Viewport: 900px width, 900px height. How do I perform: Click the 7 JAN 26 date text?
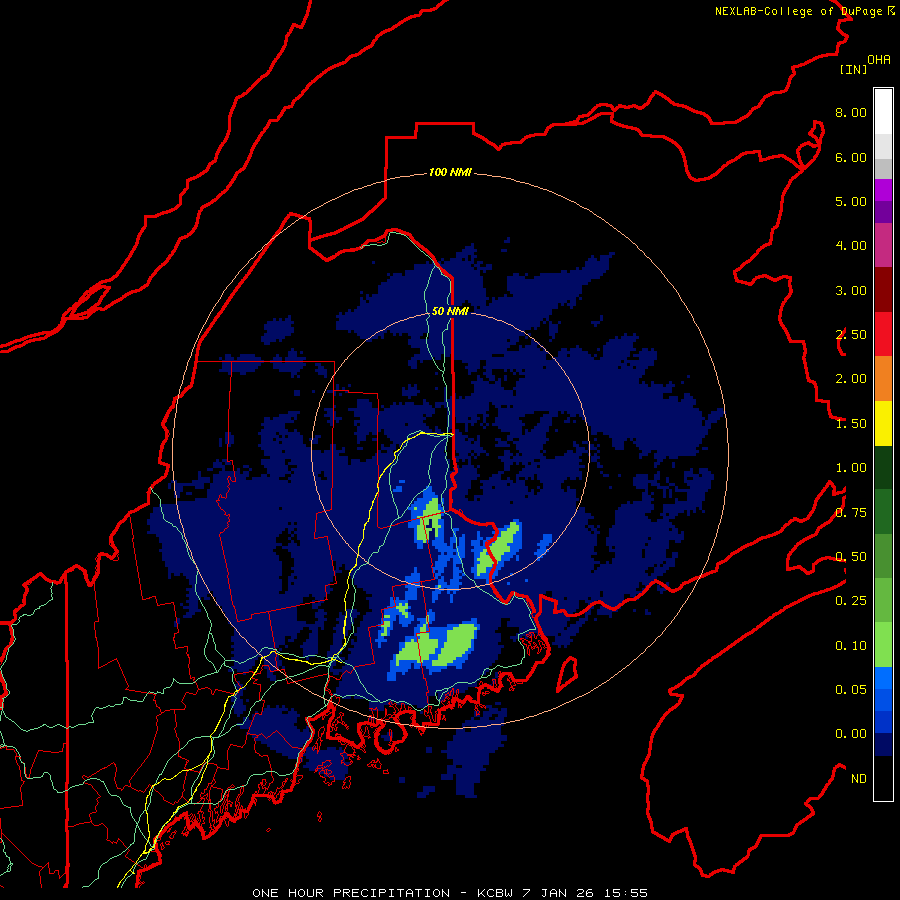[558, 893]
